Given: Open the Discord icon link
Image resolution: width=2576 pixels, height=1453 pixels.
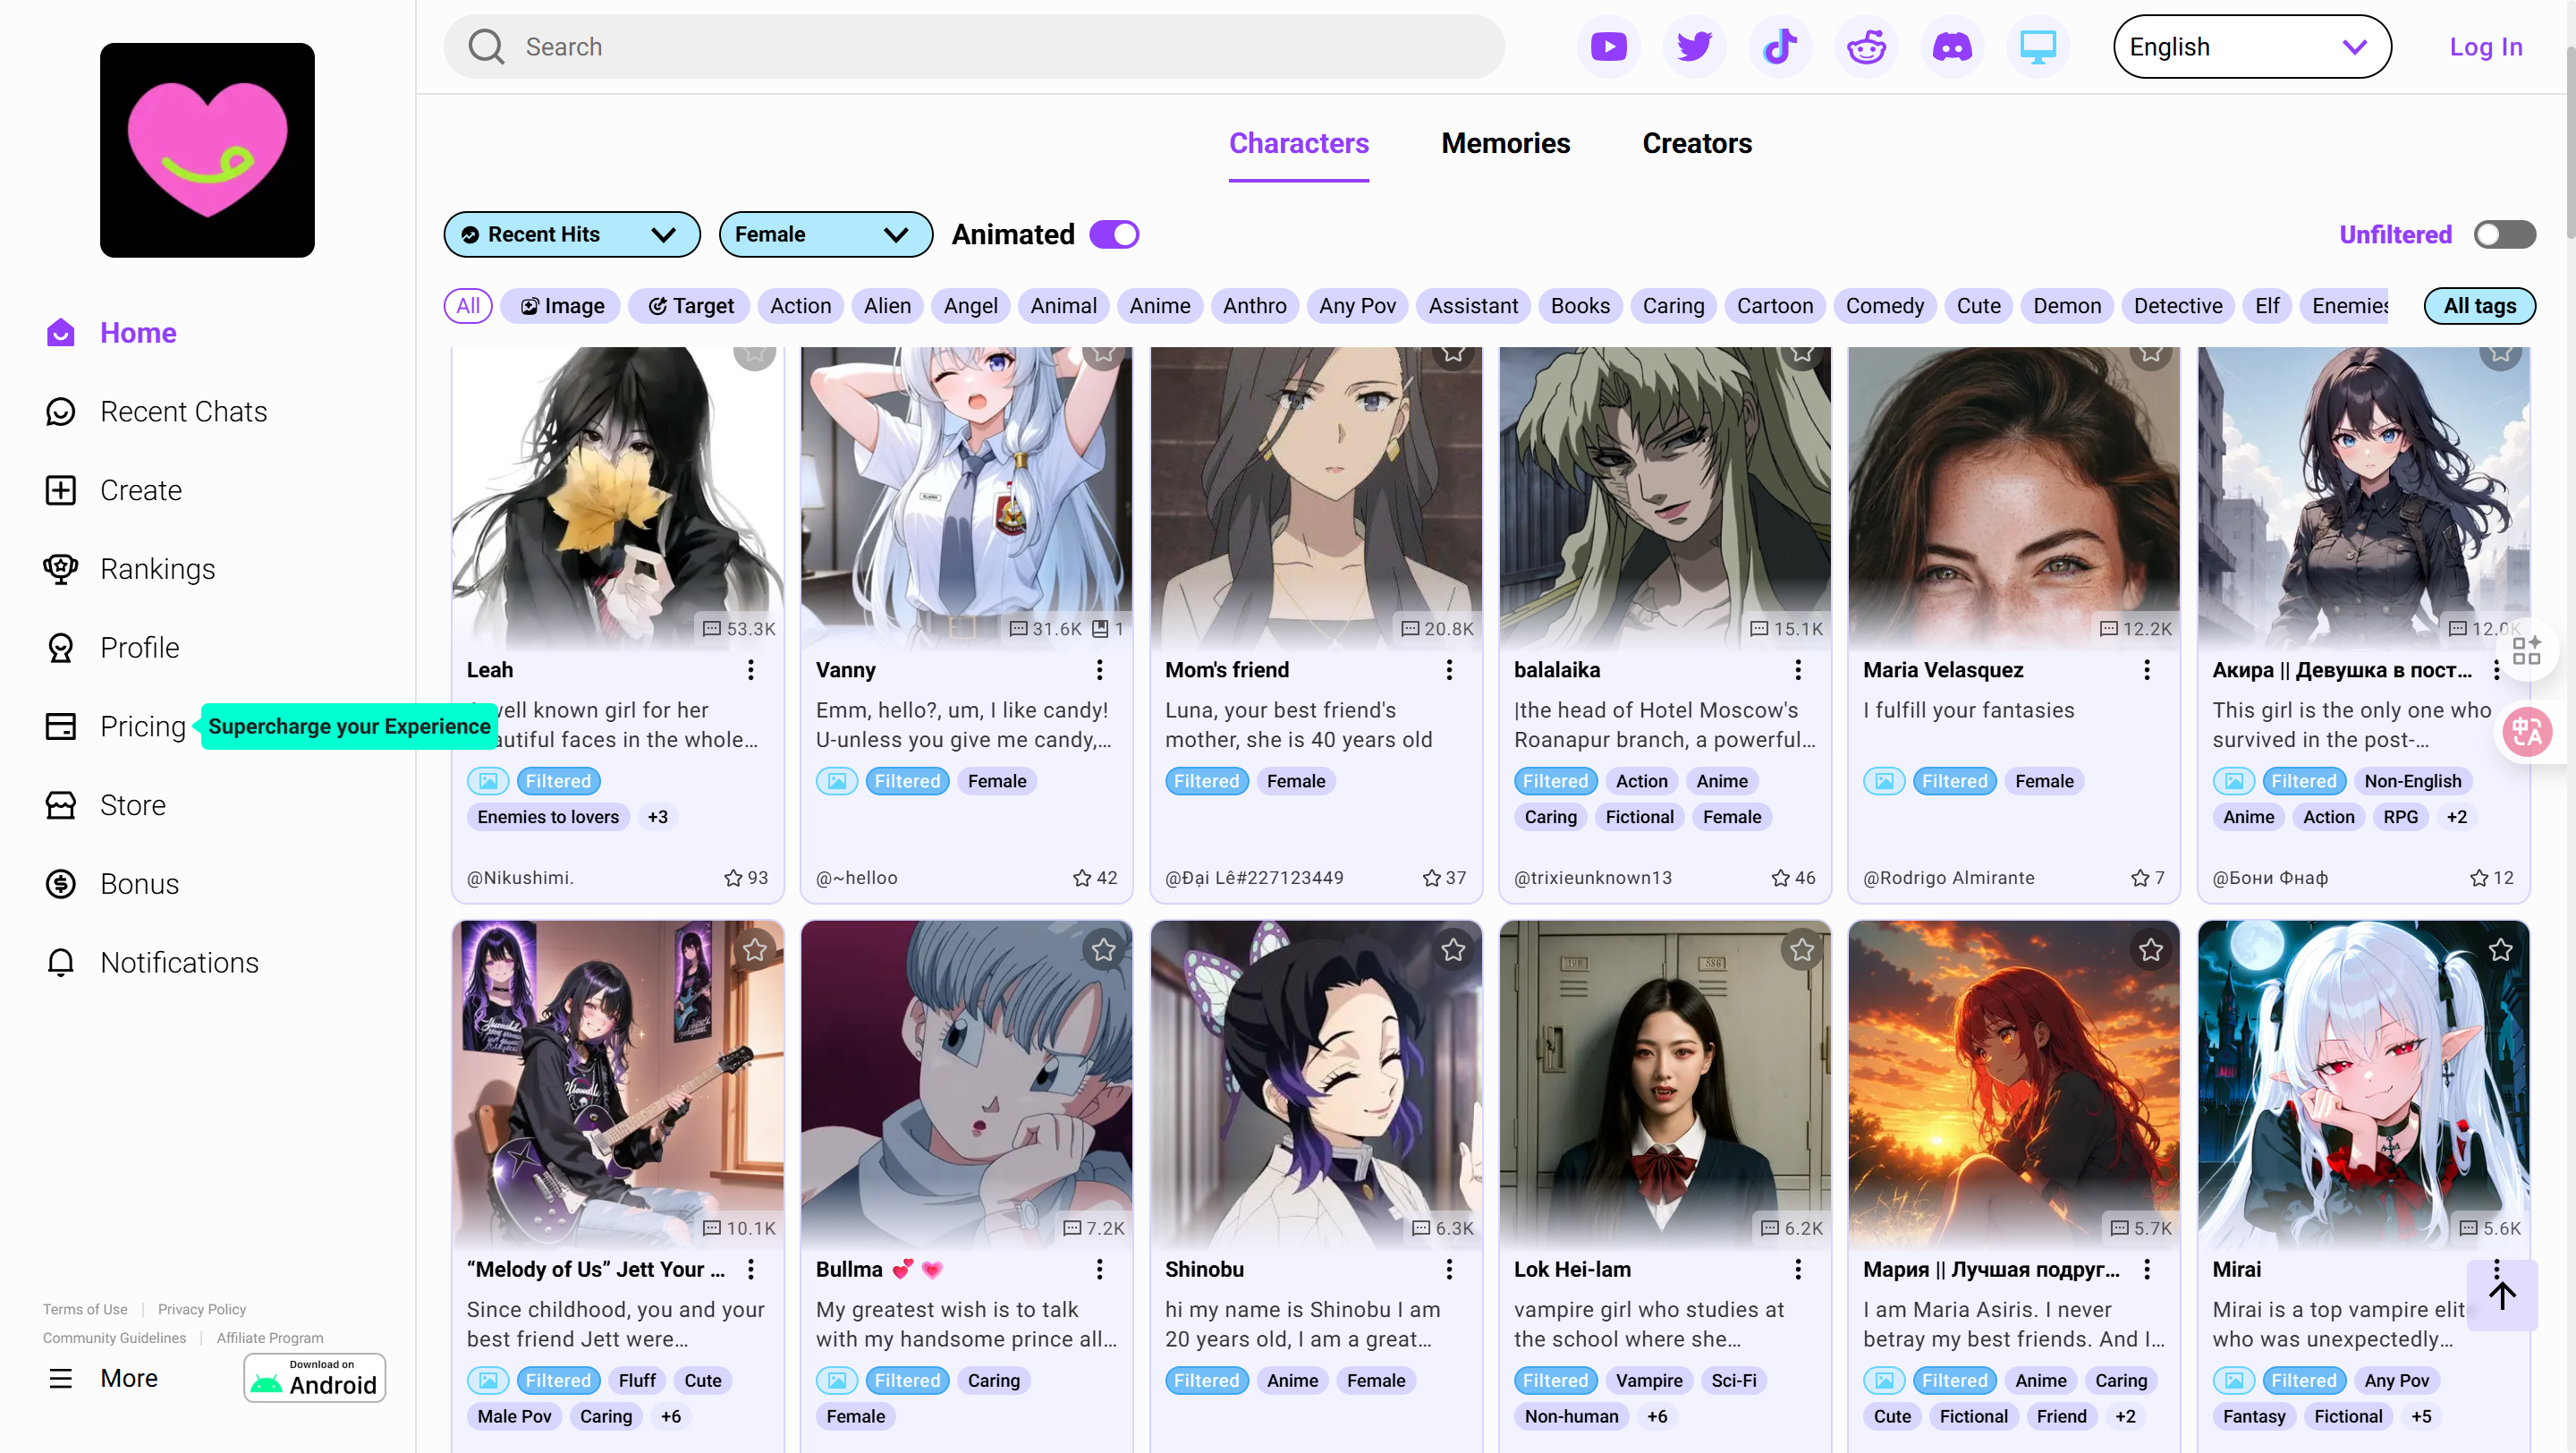Looking at the screenshot, I should (1952, 47).
